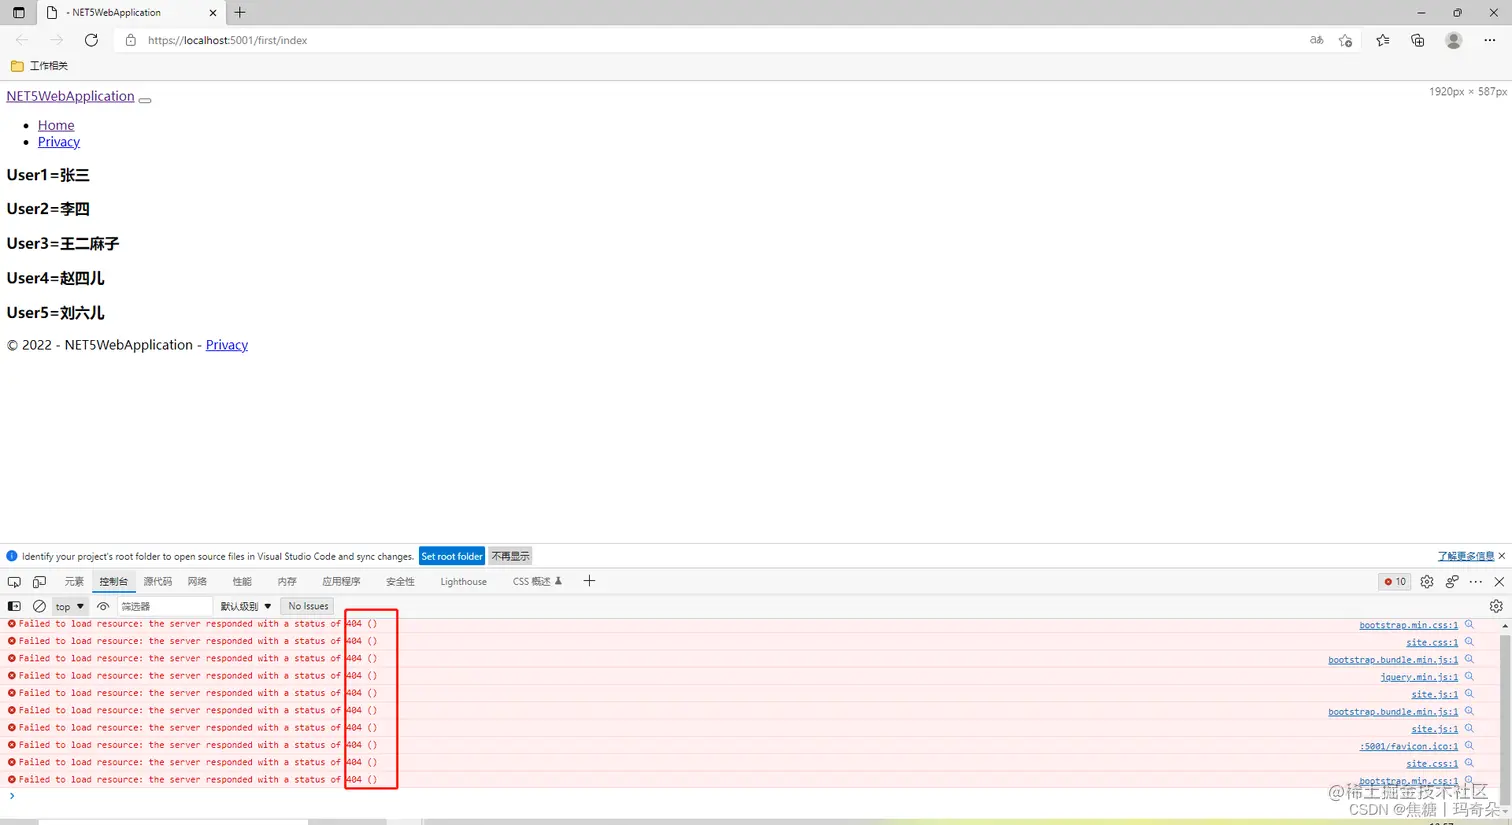Click the 10 errors counter
Image resolution: width=1512 pixels, height=825 pixels.
(x=1395, y=582)
